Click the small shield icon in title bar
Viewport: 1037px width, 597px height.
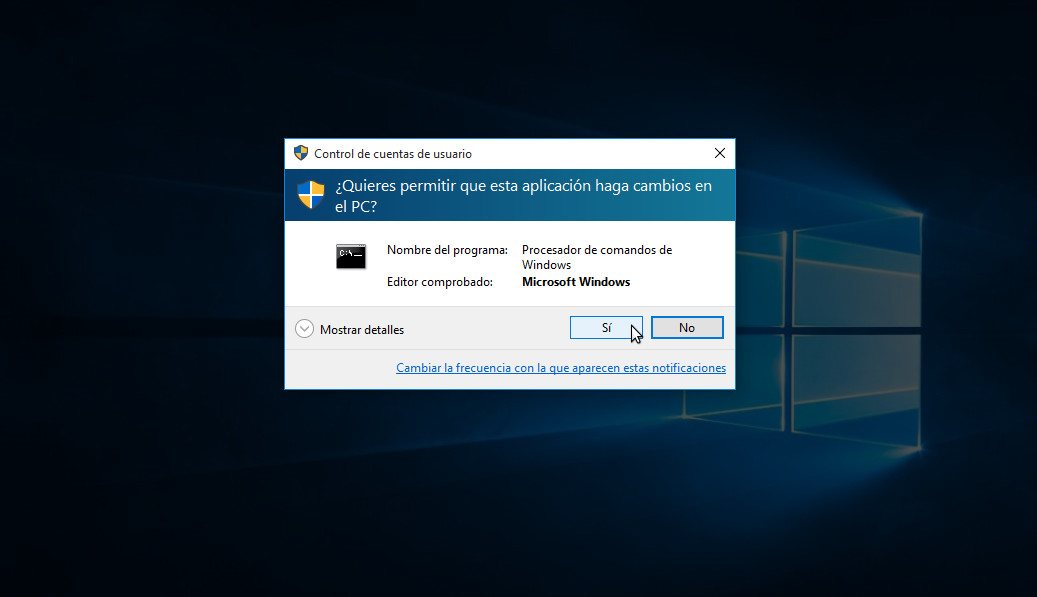point(301,153)
